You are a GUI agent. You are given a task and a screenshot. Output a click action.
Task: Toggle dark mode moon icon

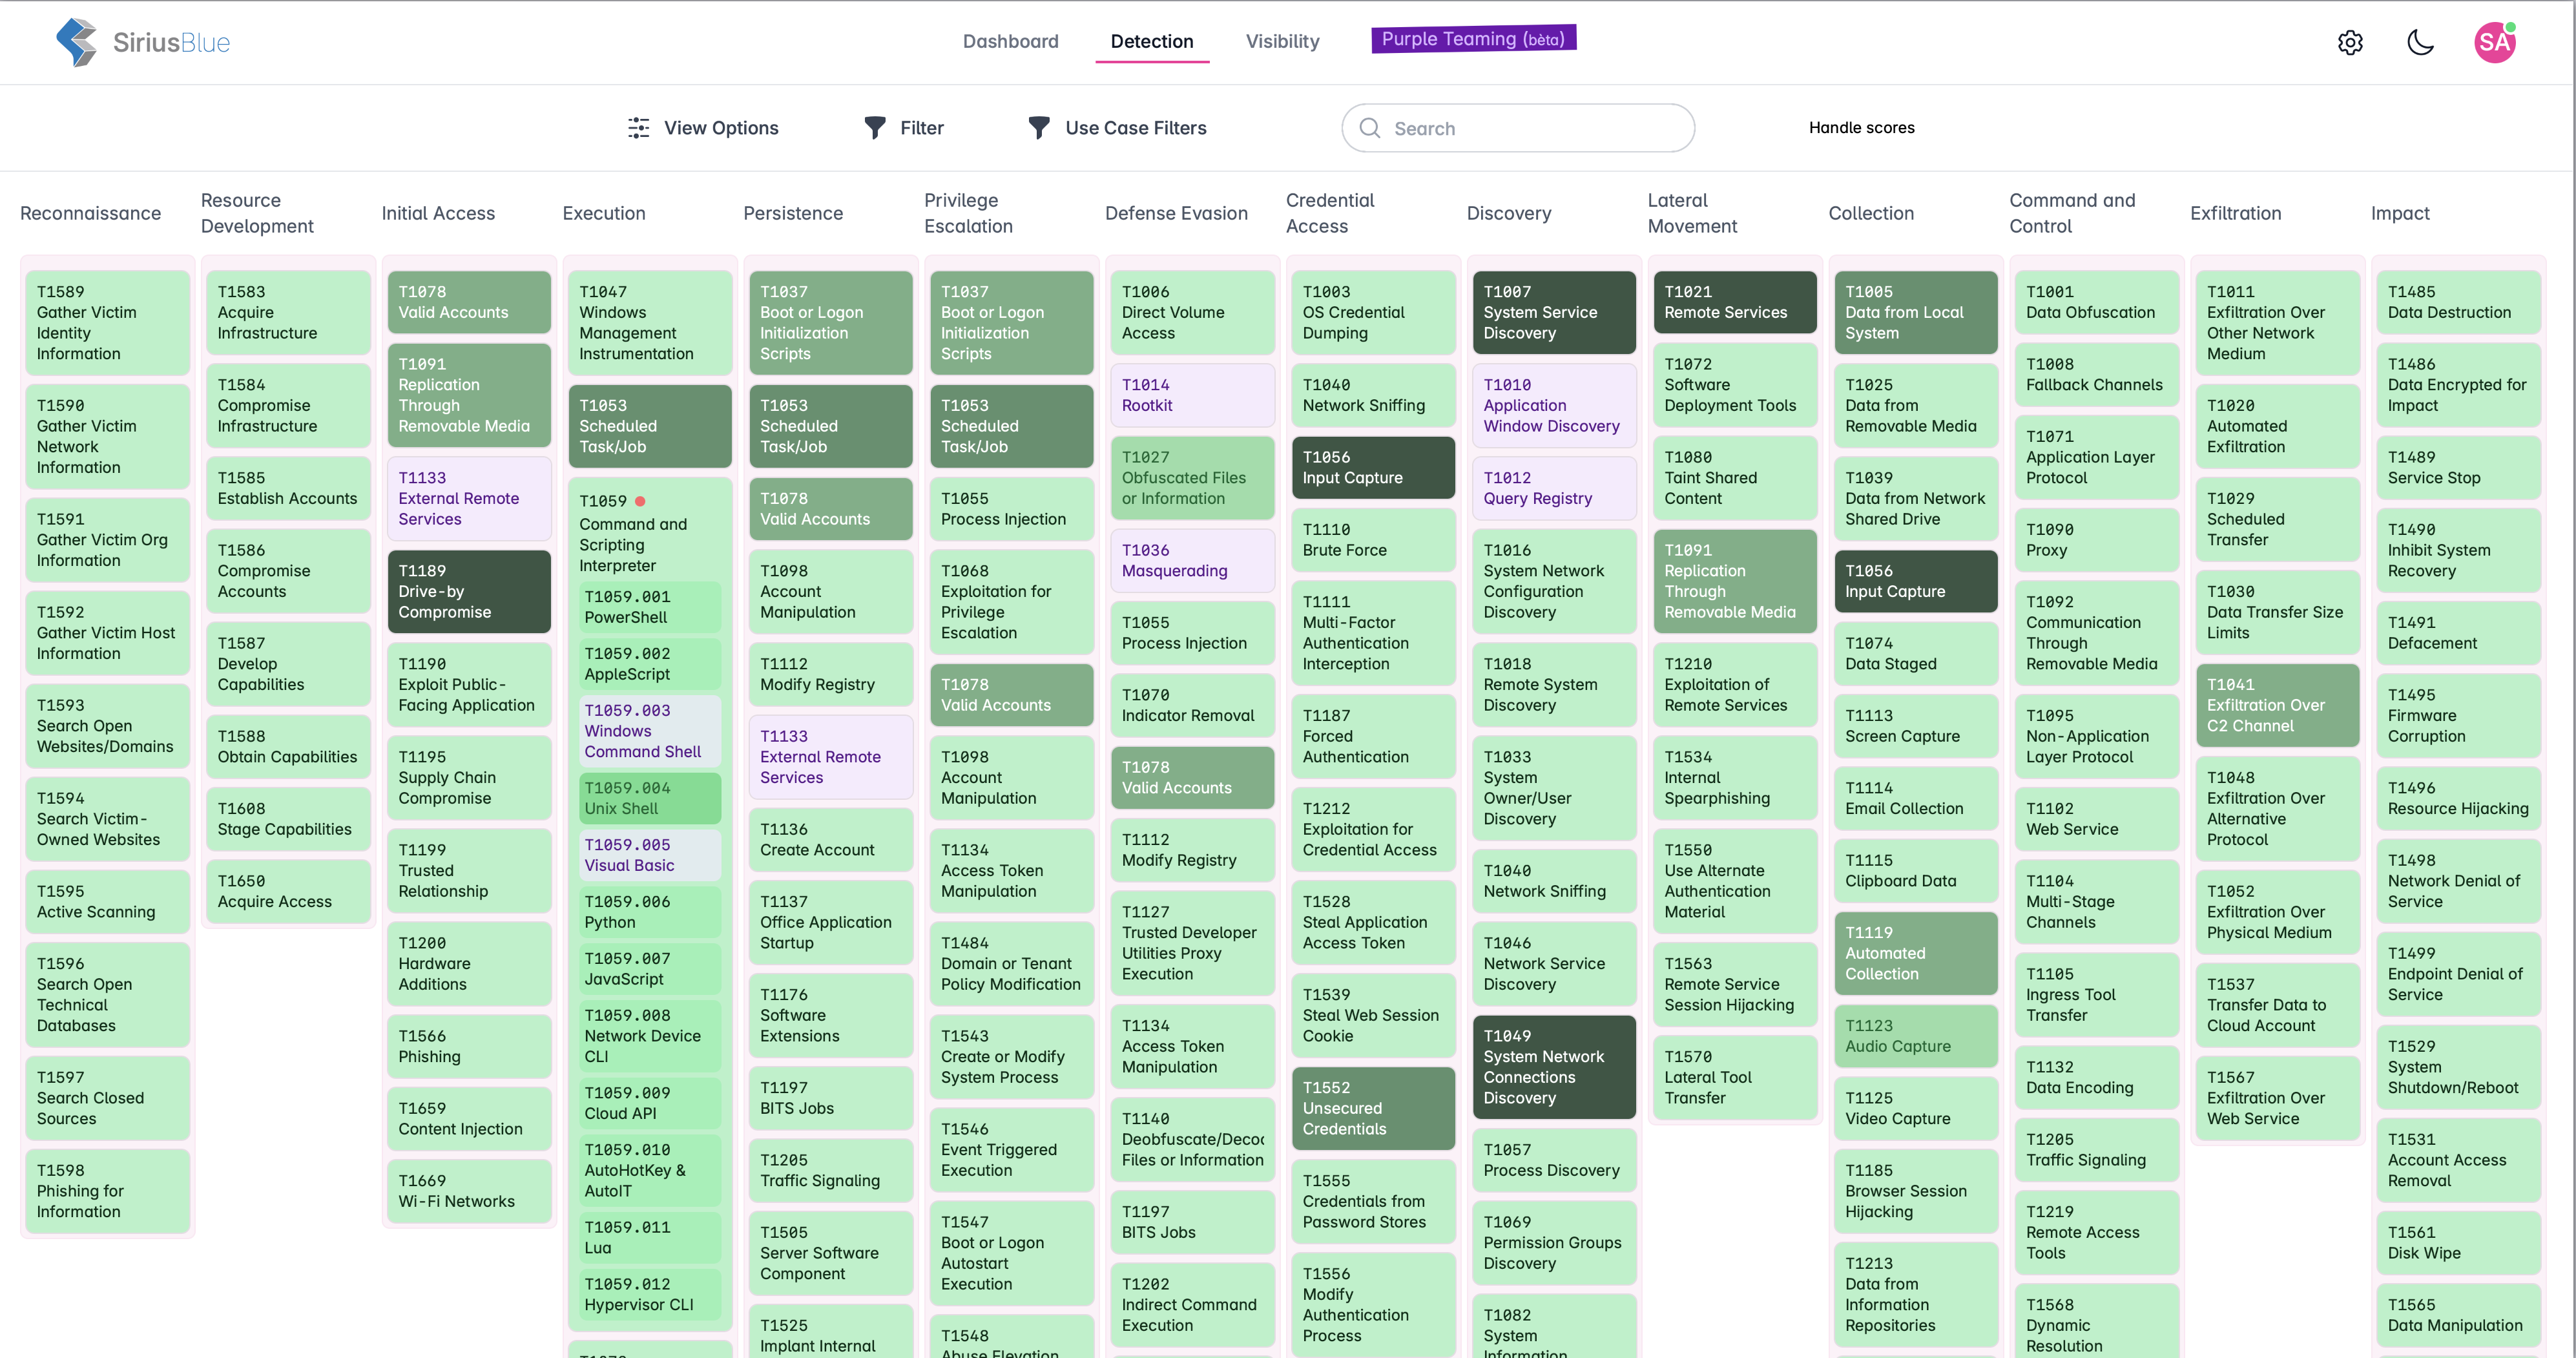pyautogui.click(x=2420, y=42)
